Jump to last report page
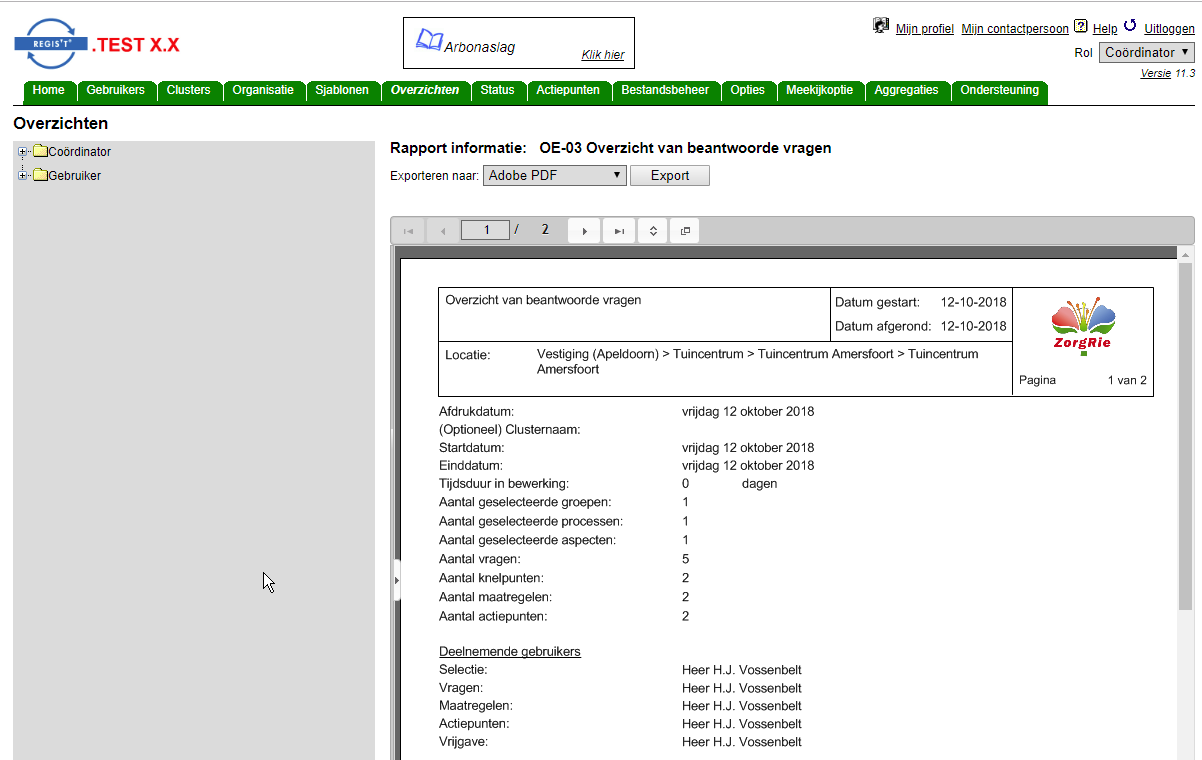1202x760 pixels. coord(619,231)
